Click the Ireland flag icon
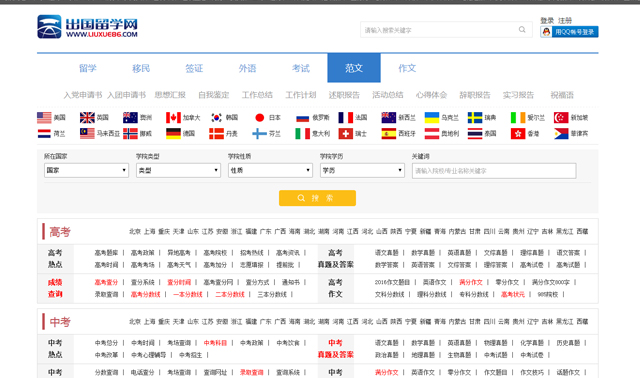The height and width of the screenshot is (378, 640). 518,118
